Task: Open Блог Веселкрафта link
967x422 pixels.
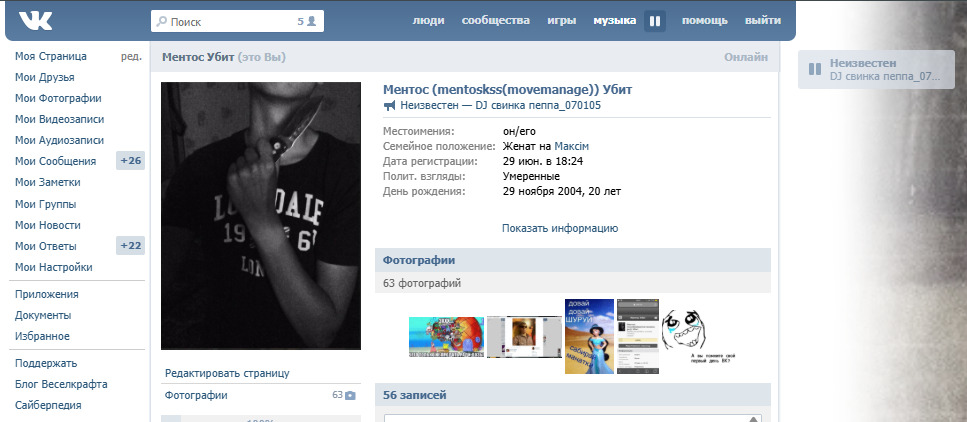Action: (61, 384)
